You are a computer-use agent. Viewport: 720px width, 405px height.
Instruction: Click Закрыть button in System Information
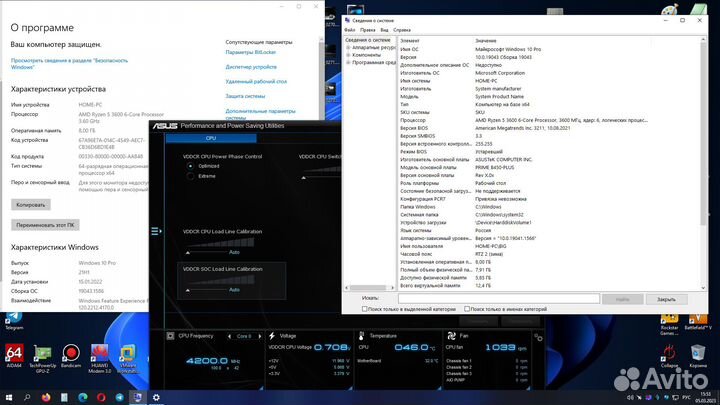pos(666,299)
